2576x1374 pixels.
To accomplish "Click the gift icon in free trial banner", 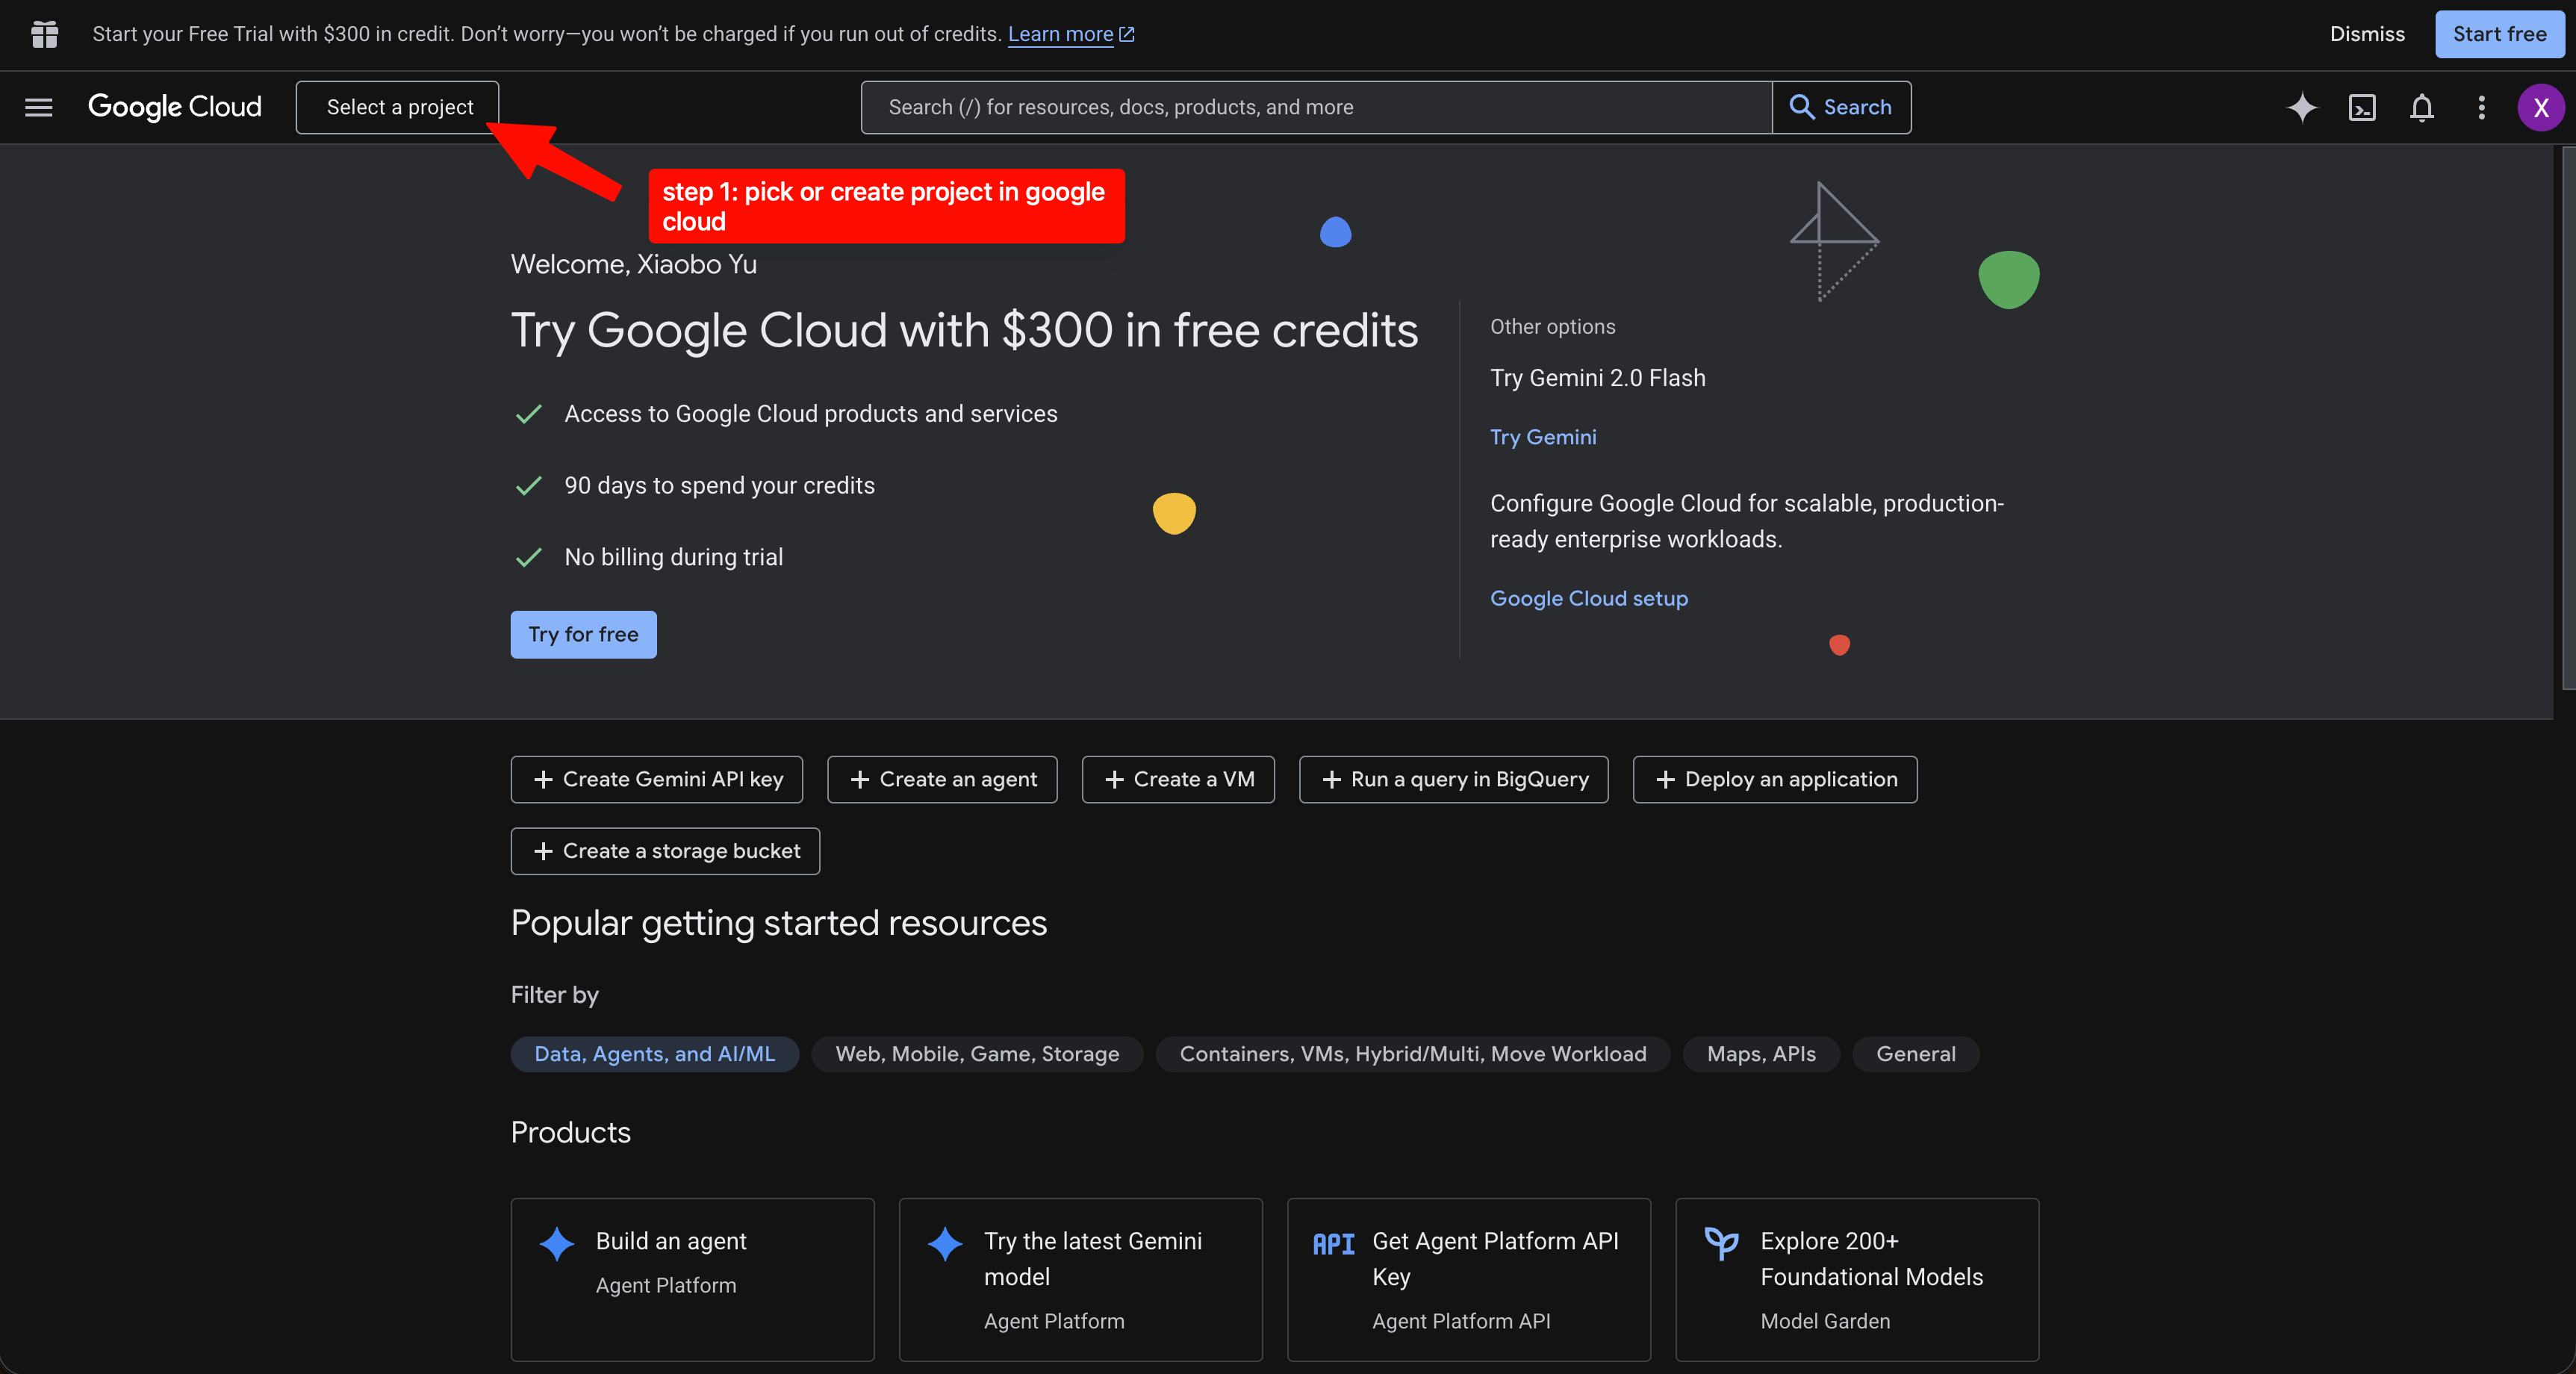I will point(44,34).
